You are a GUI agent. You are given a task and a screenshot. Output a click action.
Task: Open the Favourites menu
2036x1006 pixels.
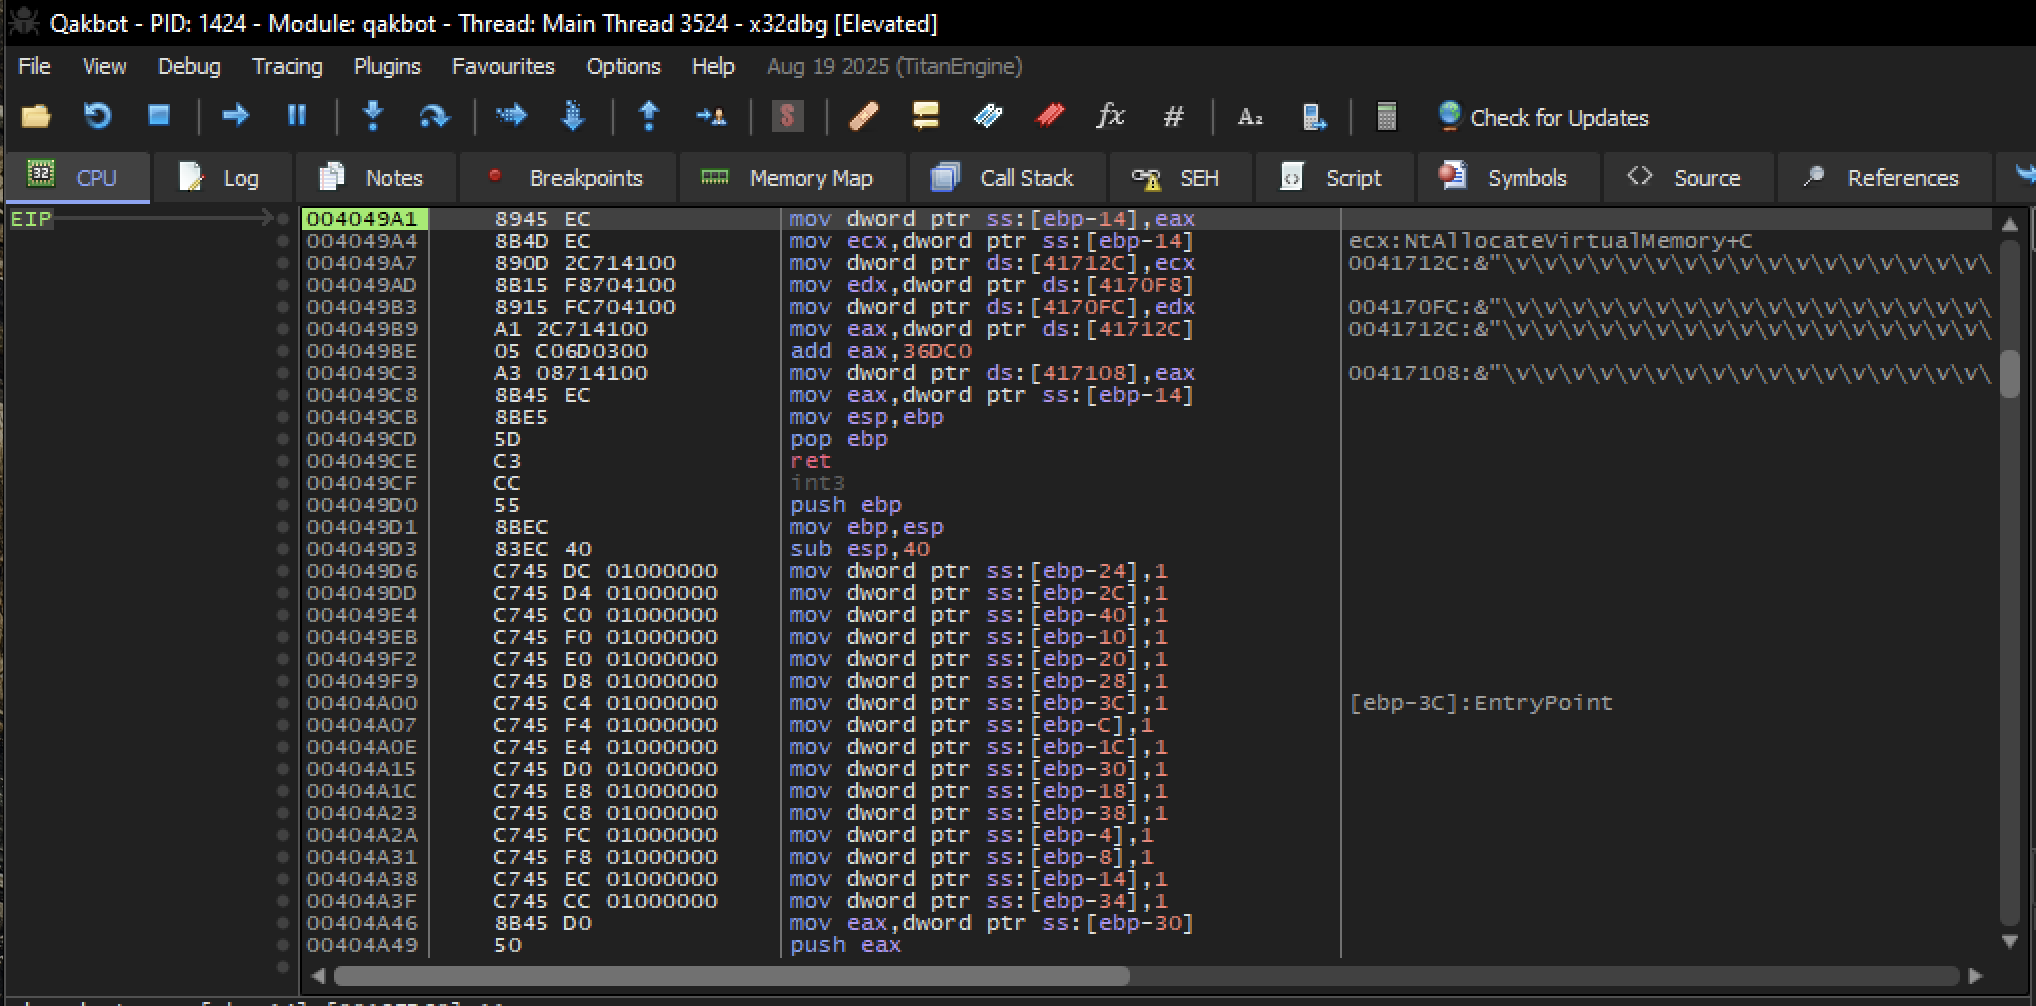tap(503, 66)
